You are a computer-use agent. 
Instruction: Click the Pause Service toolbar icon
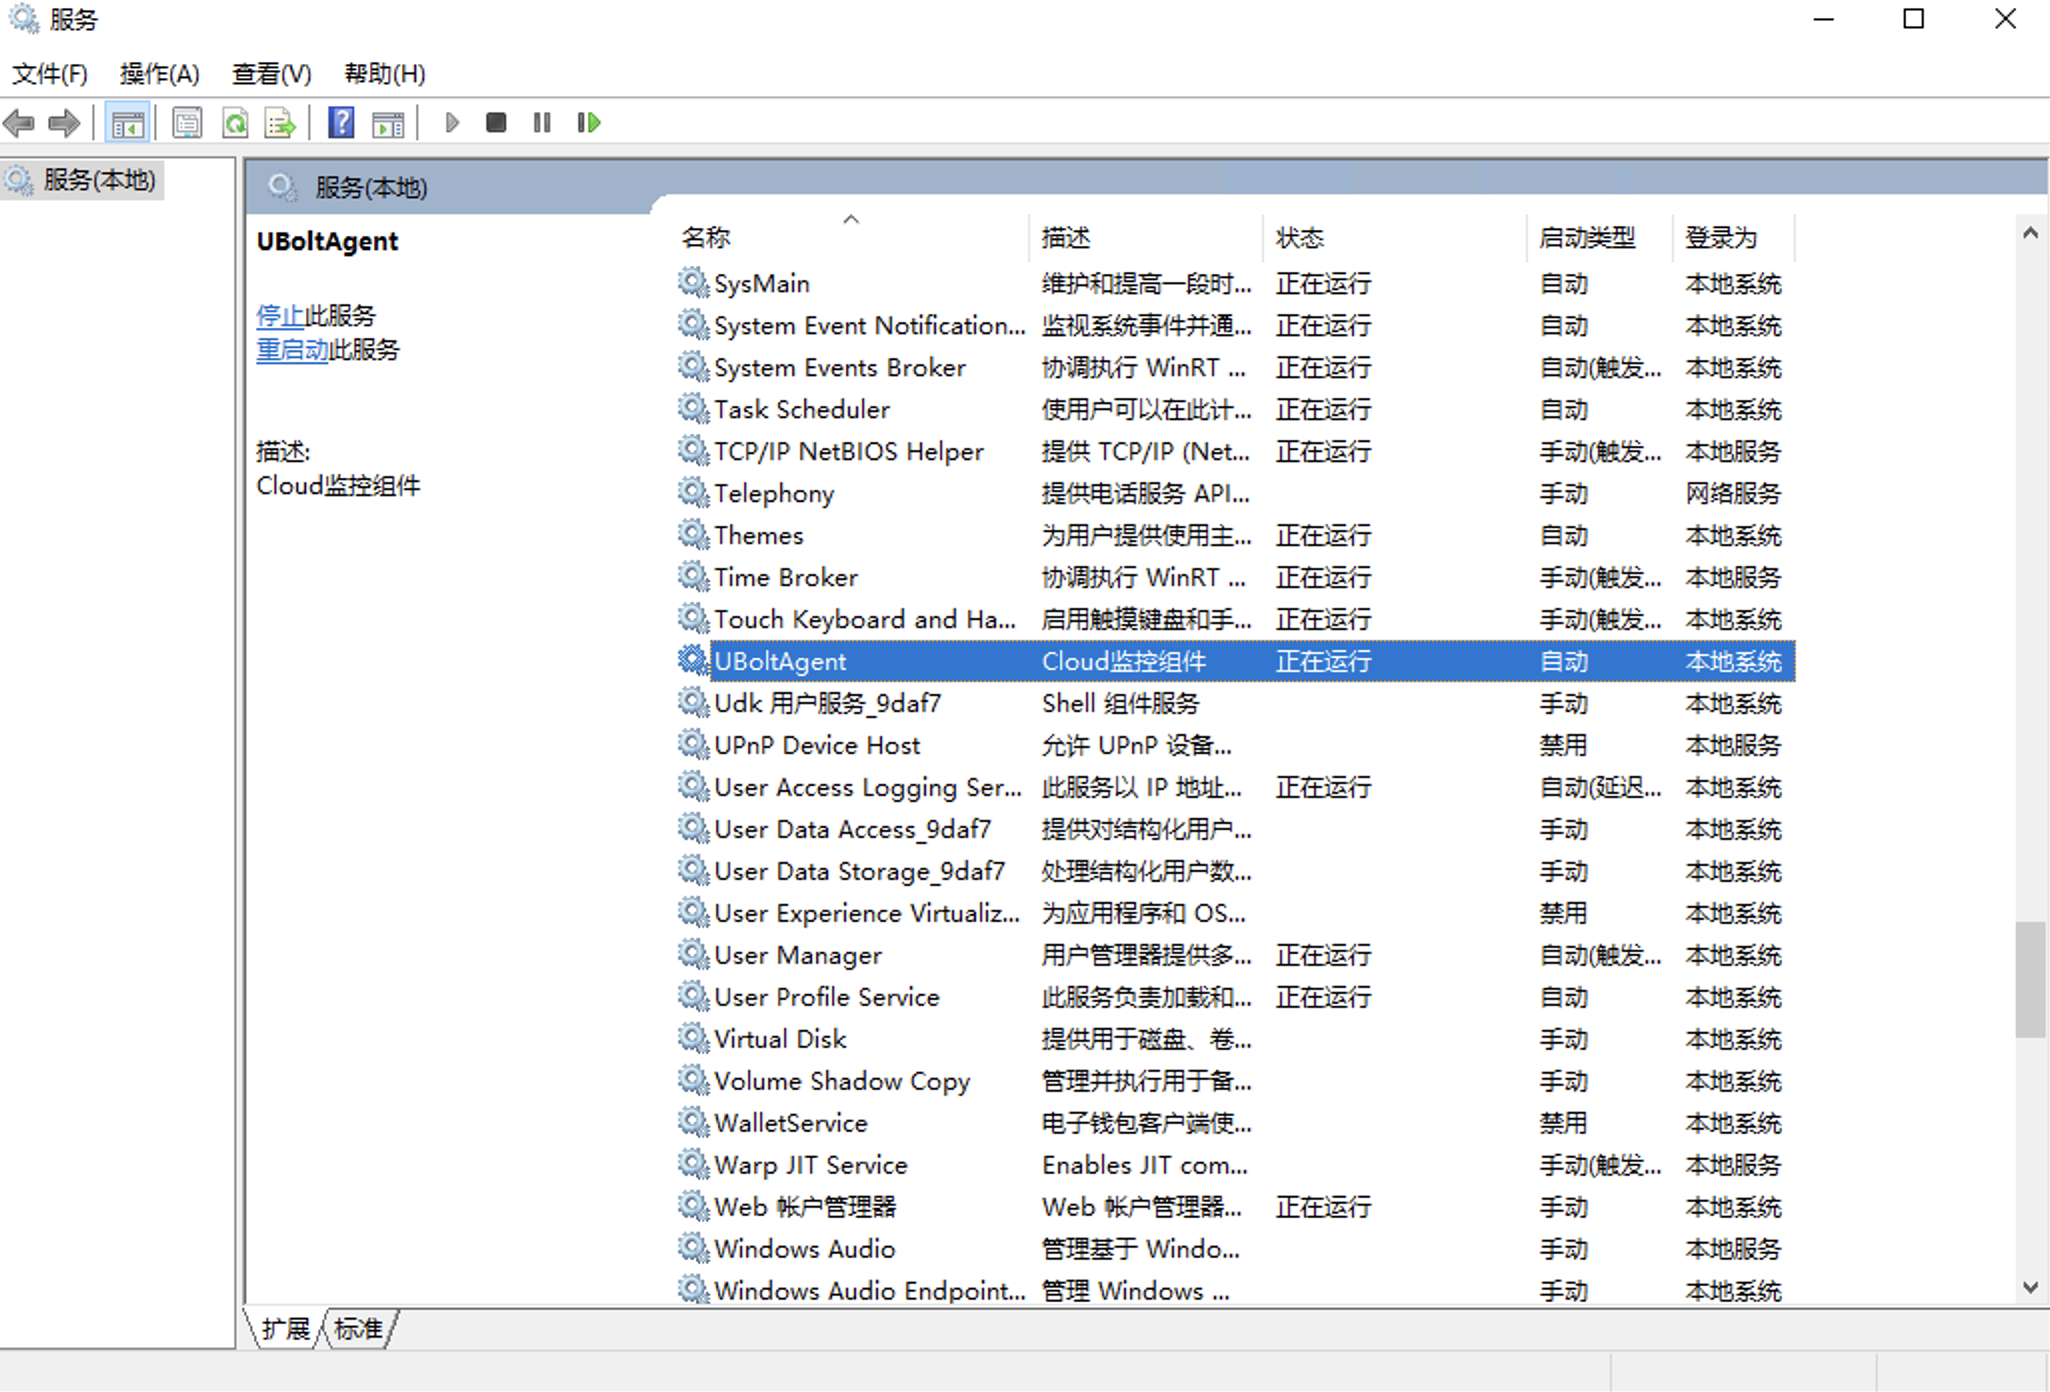tap(542, 123)
